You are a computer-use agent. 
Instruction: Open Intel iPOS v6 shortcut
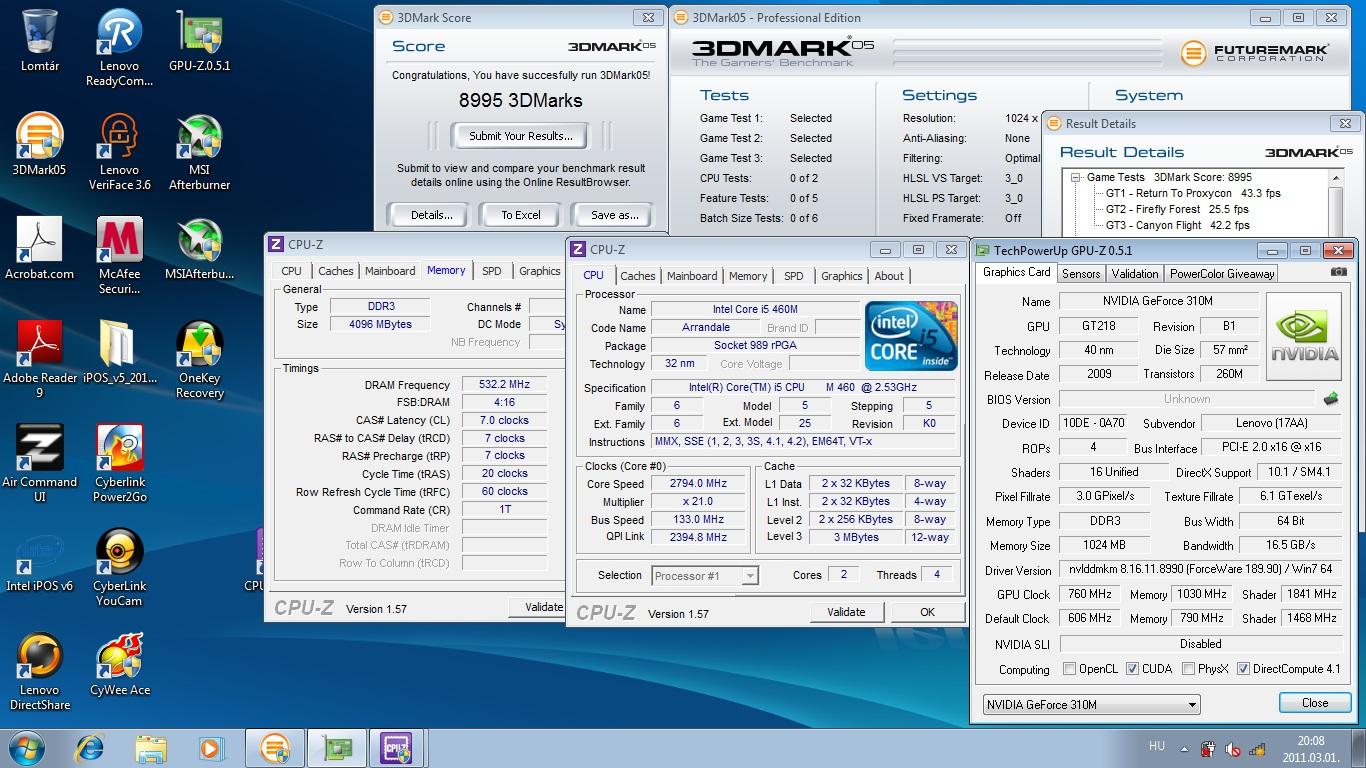click(x=39, y=560)
